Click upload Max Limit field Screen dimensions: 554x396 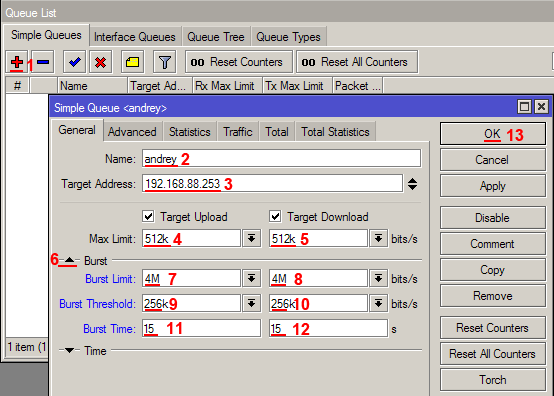(191, 238)
